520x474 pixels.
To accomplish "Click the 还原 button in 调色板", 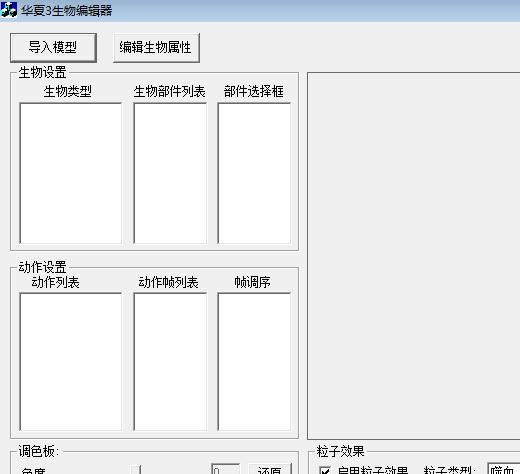I will 270,469.
